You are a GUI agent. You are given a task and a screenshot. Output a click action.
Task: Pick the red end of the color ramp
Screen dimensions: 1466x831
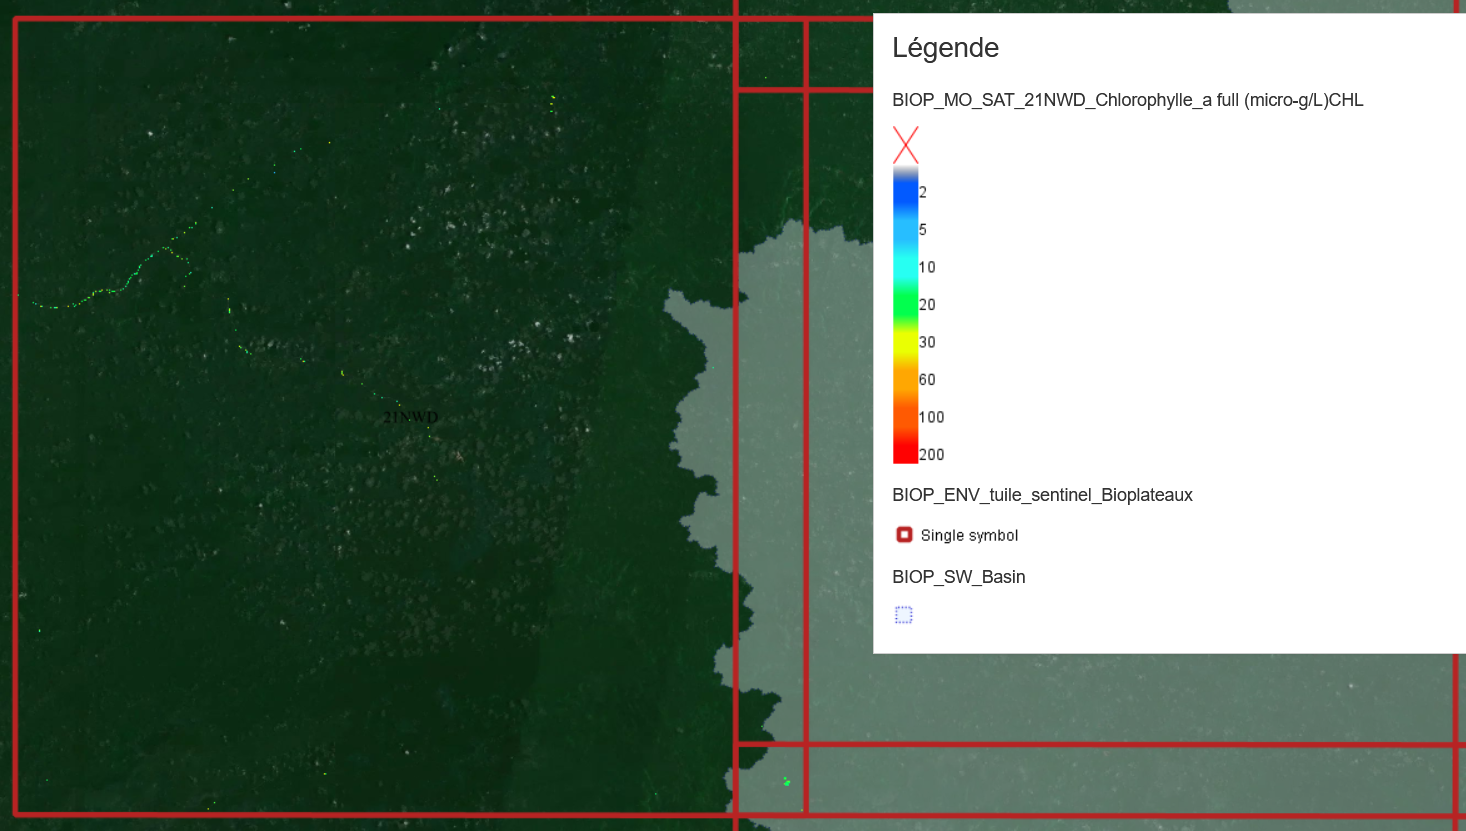(905, 450)
